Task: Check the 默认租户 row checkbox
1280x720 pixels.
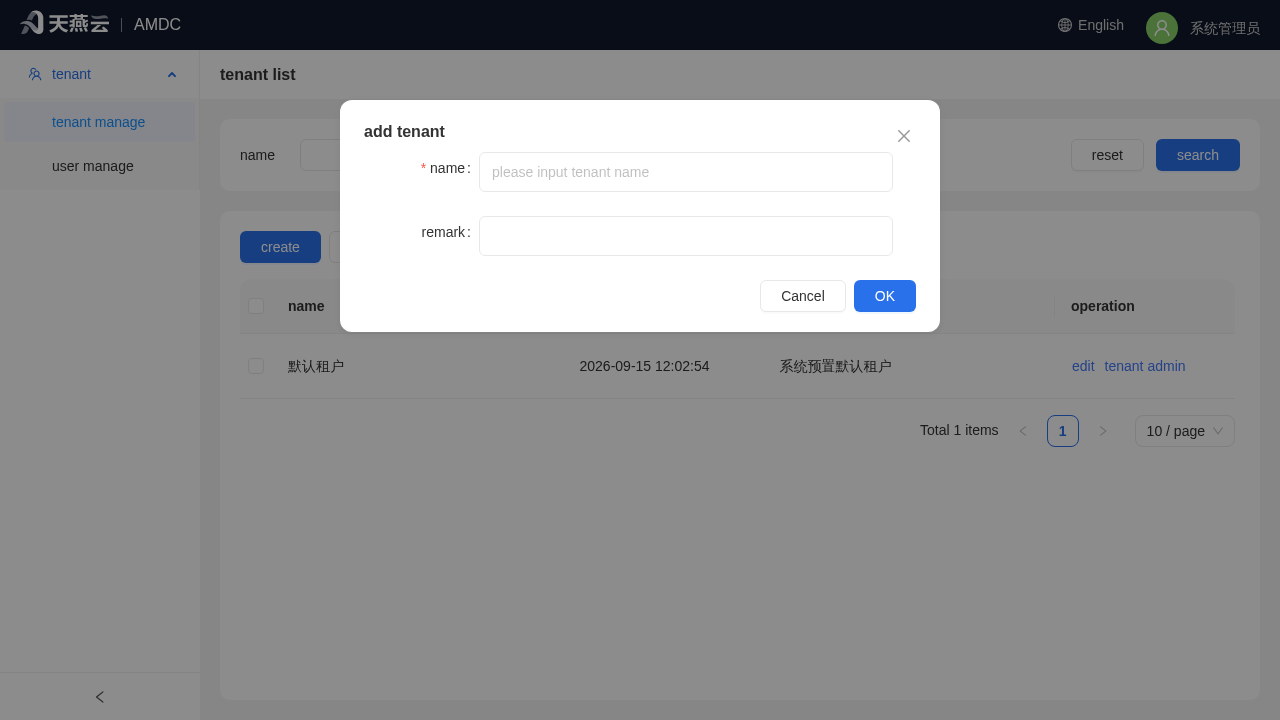Action: (256, 366)
